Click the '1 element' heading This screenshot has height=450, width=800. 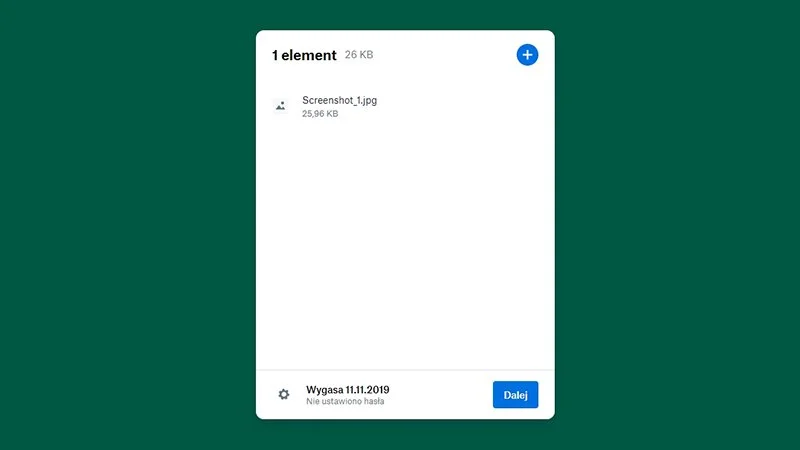(304, 55)
